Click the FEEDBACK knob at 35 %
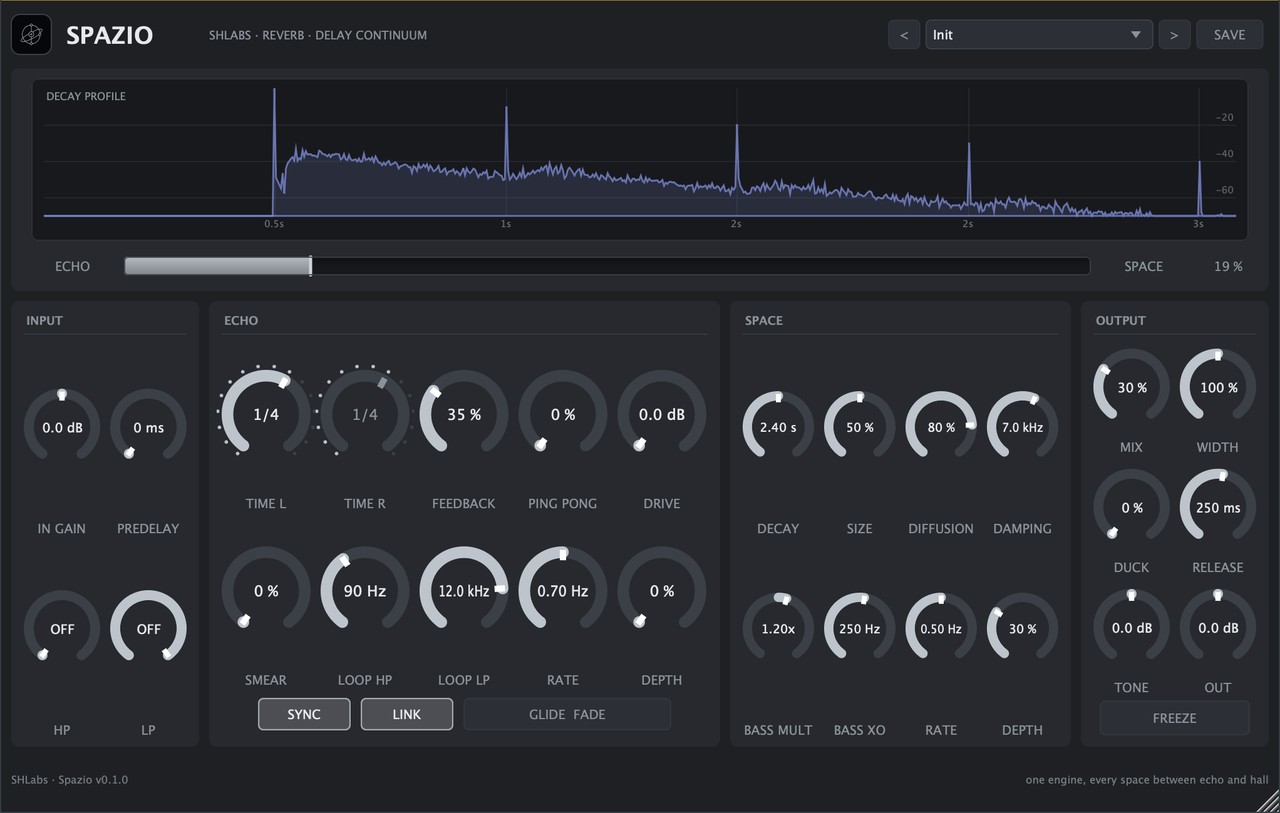This screenshot has width=1280, height=813. tap(464, 414)
